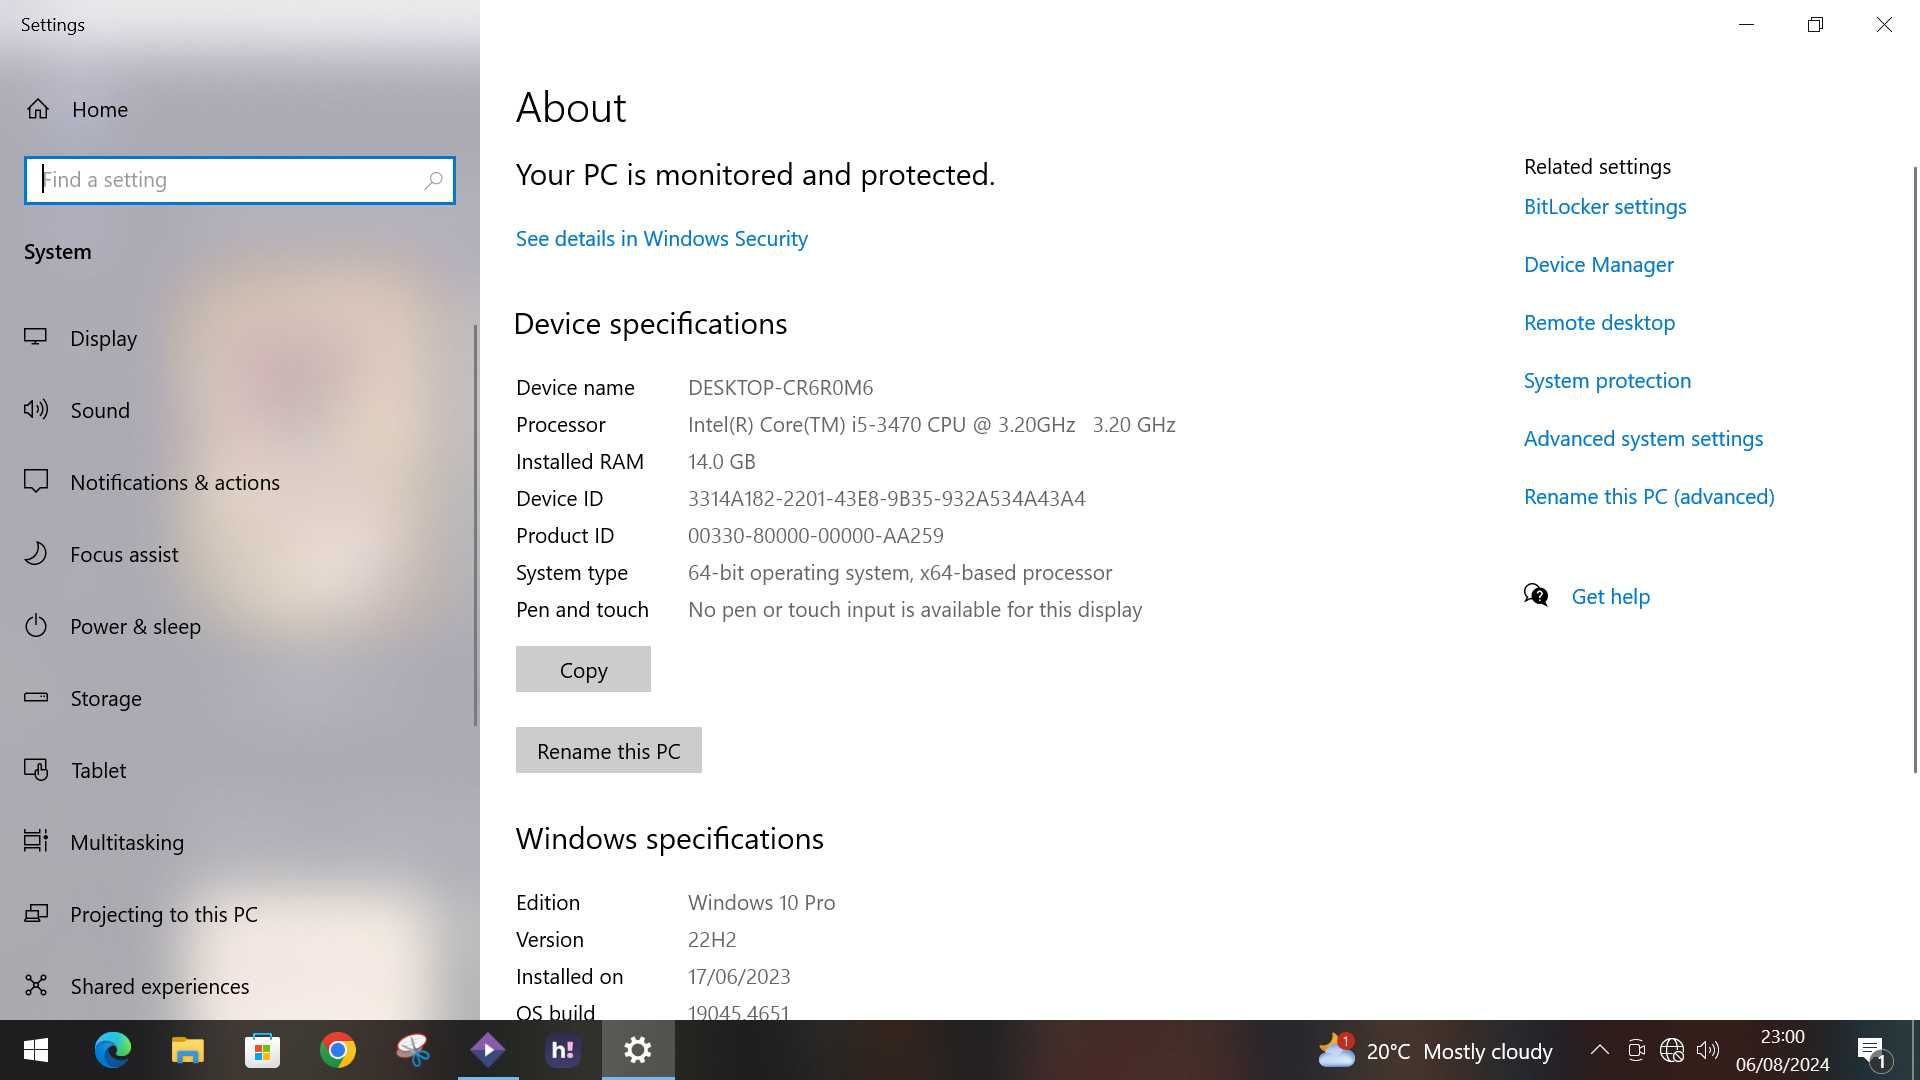Click the Version value 22H2

click(x=712, y=939)
